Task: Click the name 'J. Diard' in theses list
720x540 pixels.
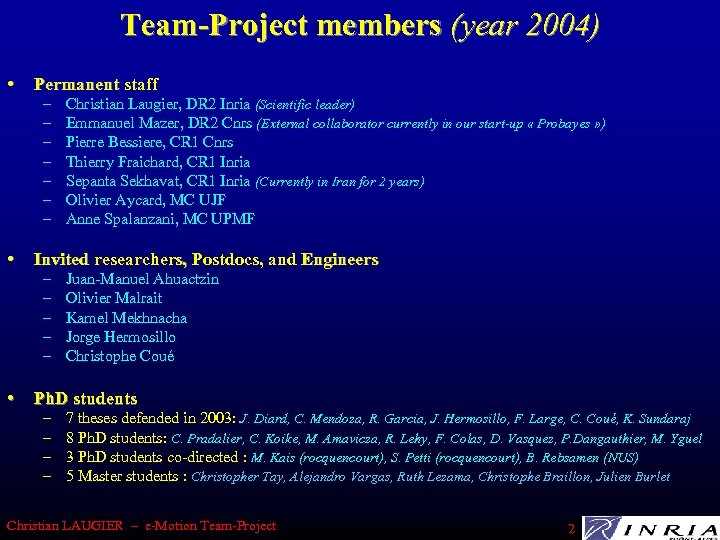Action: point(264,419)
